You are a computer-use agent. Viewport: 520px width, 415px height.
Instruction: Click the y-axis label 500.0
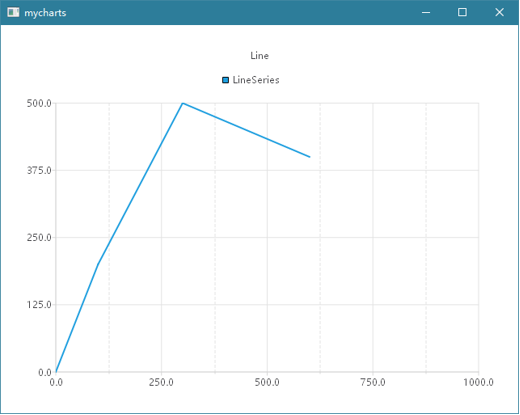39,103
